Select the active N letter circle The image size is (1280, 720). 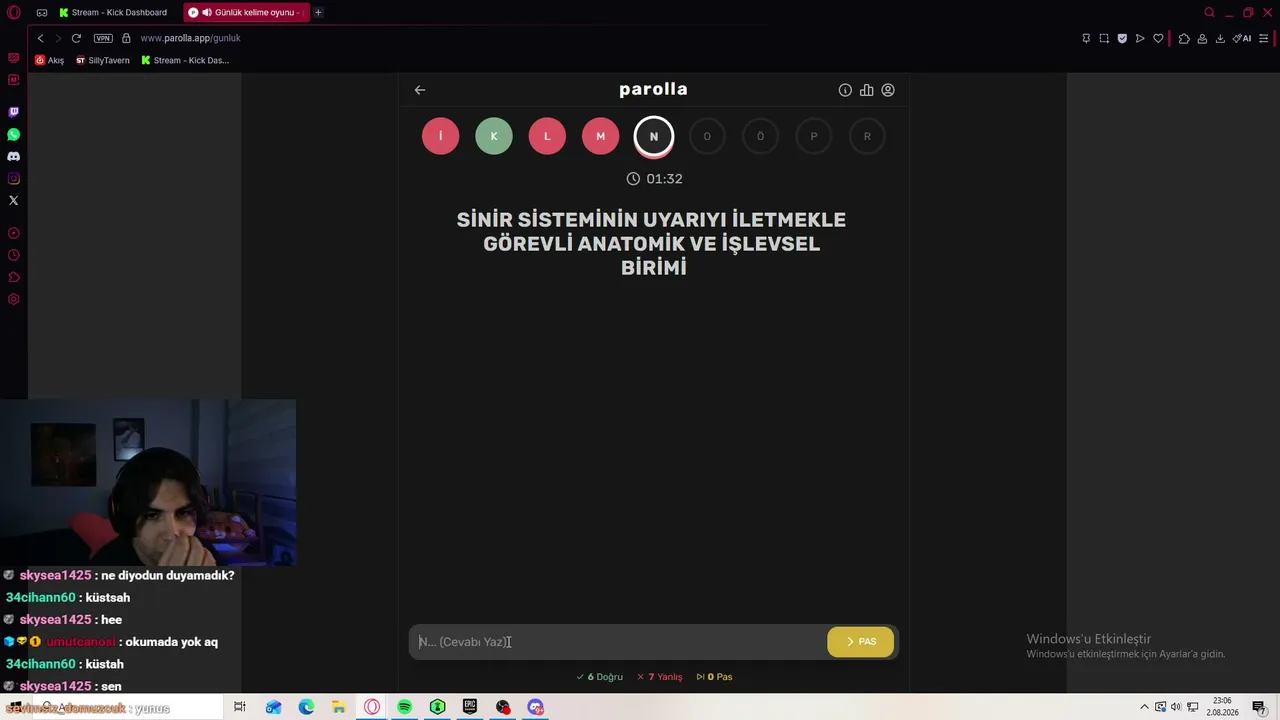[x=654, y=136]
